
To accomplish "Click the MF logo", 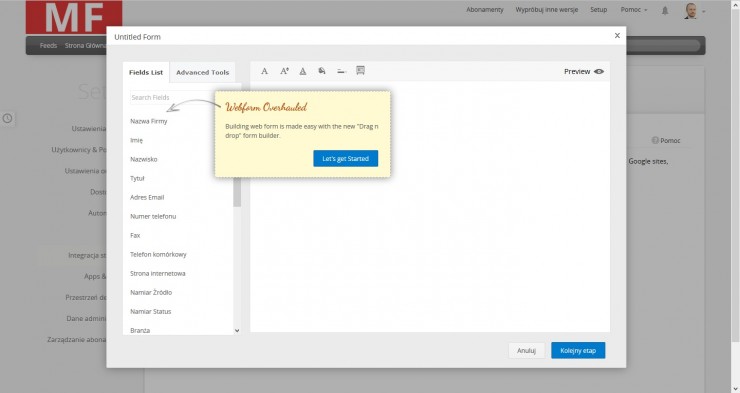I will click(x=74, y=17).
